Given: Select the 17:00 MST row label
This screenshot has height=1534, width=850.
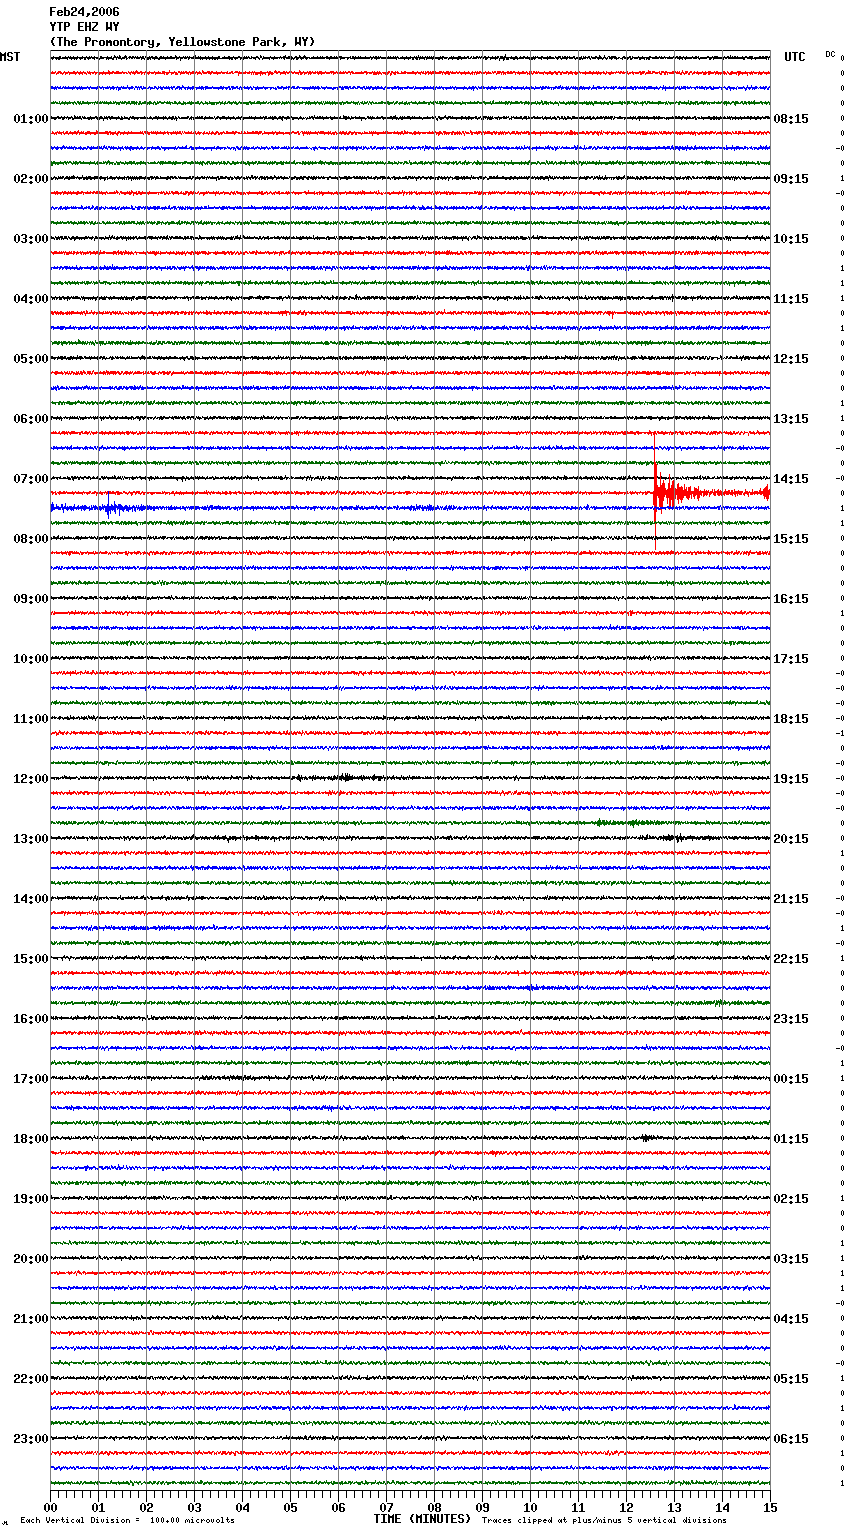Looking at the screenshot, I should (30, 1079).
